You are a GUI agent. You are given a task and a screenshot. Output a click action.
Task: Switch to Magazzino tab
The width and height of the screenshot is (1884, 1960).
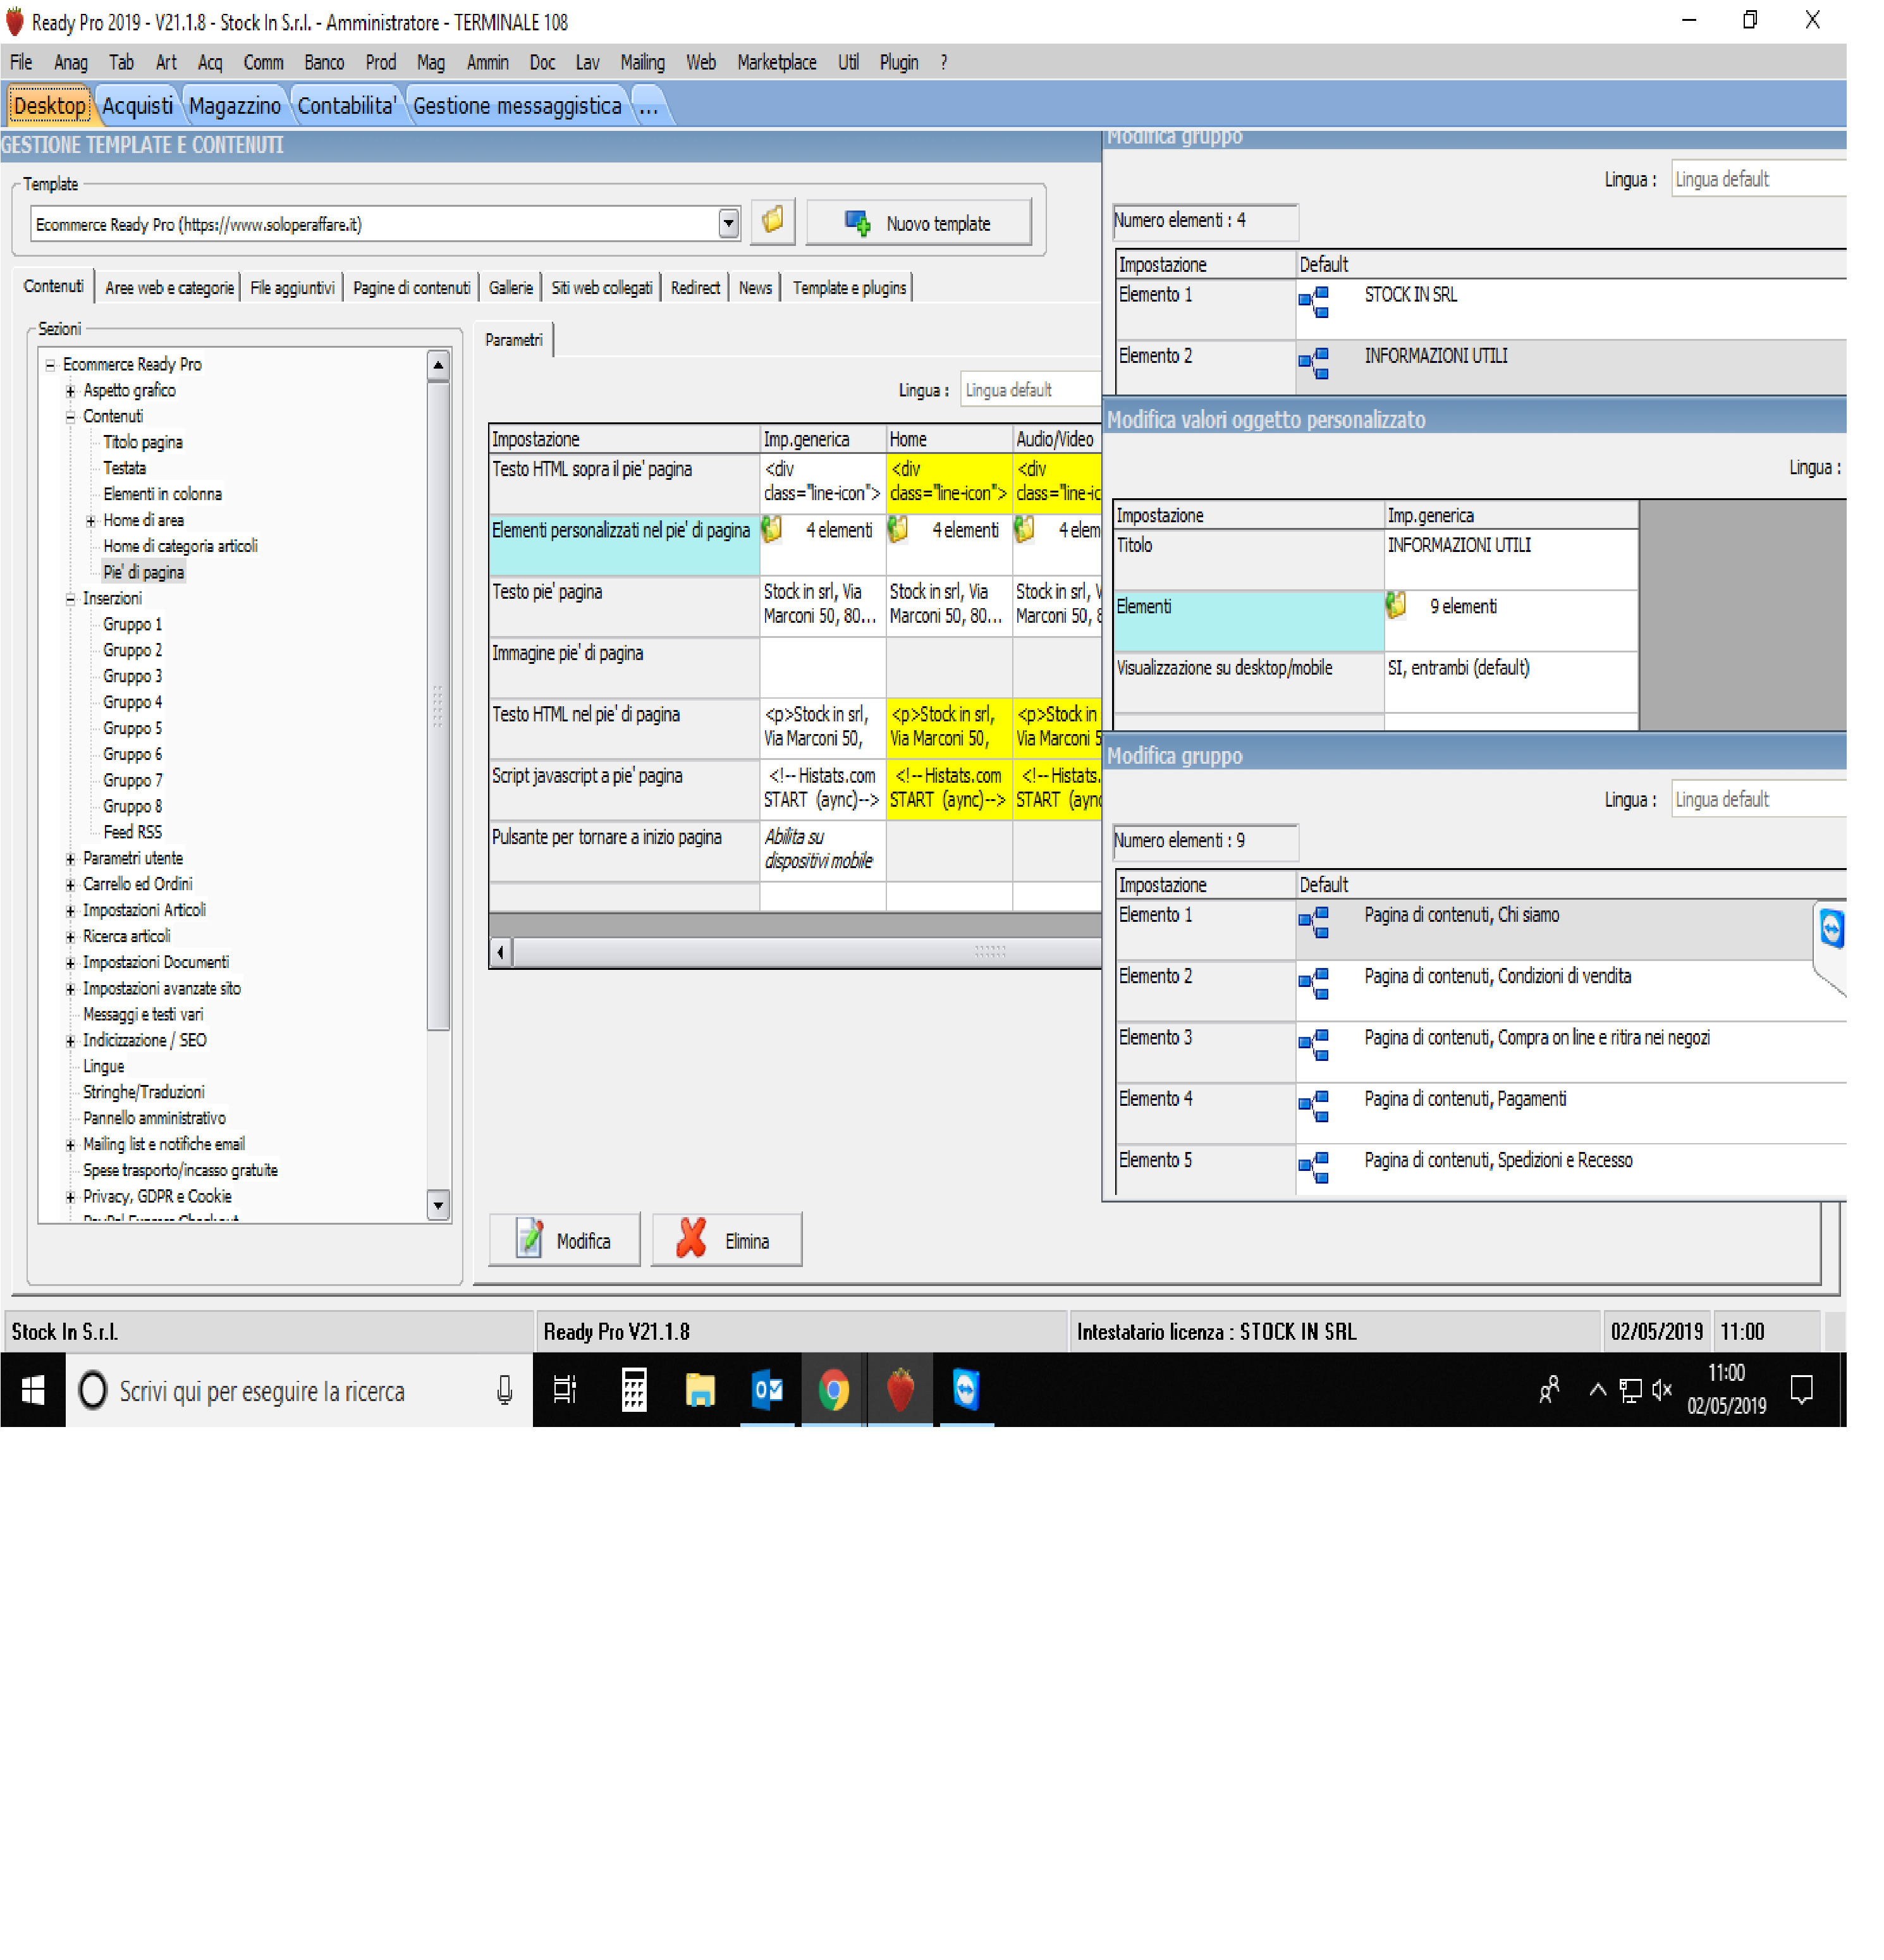(x=235, y=105)
